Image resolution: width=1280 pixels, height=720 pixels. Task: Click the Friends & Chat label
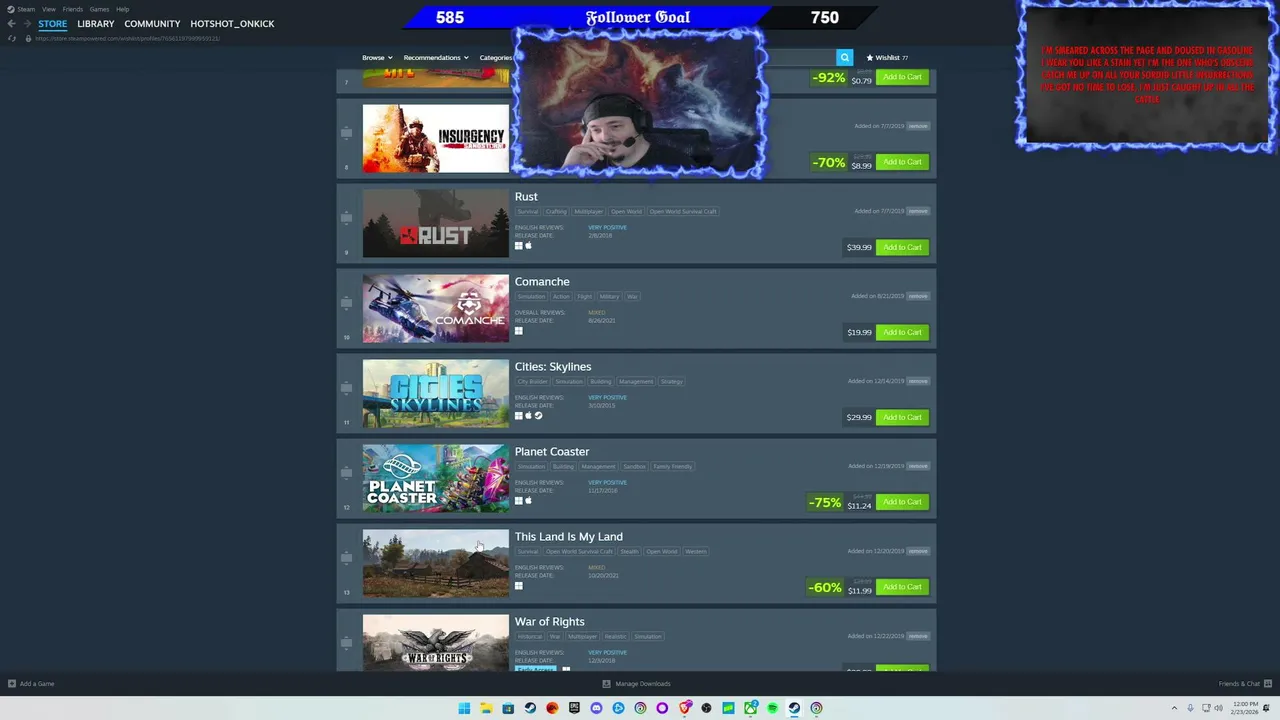coord(1239,684)
